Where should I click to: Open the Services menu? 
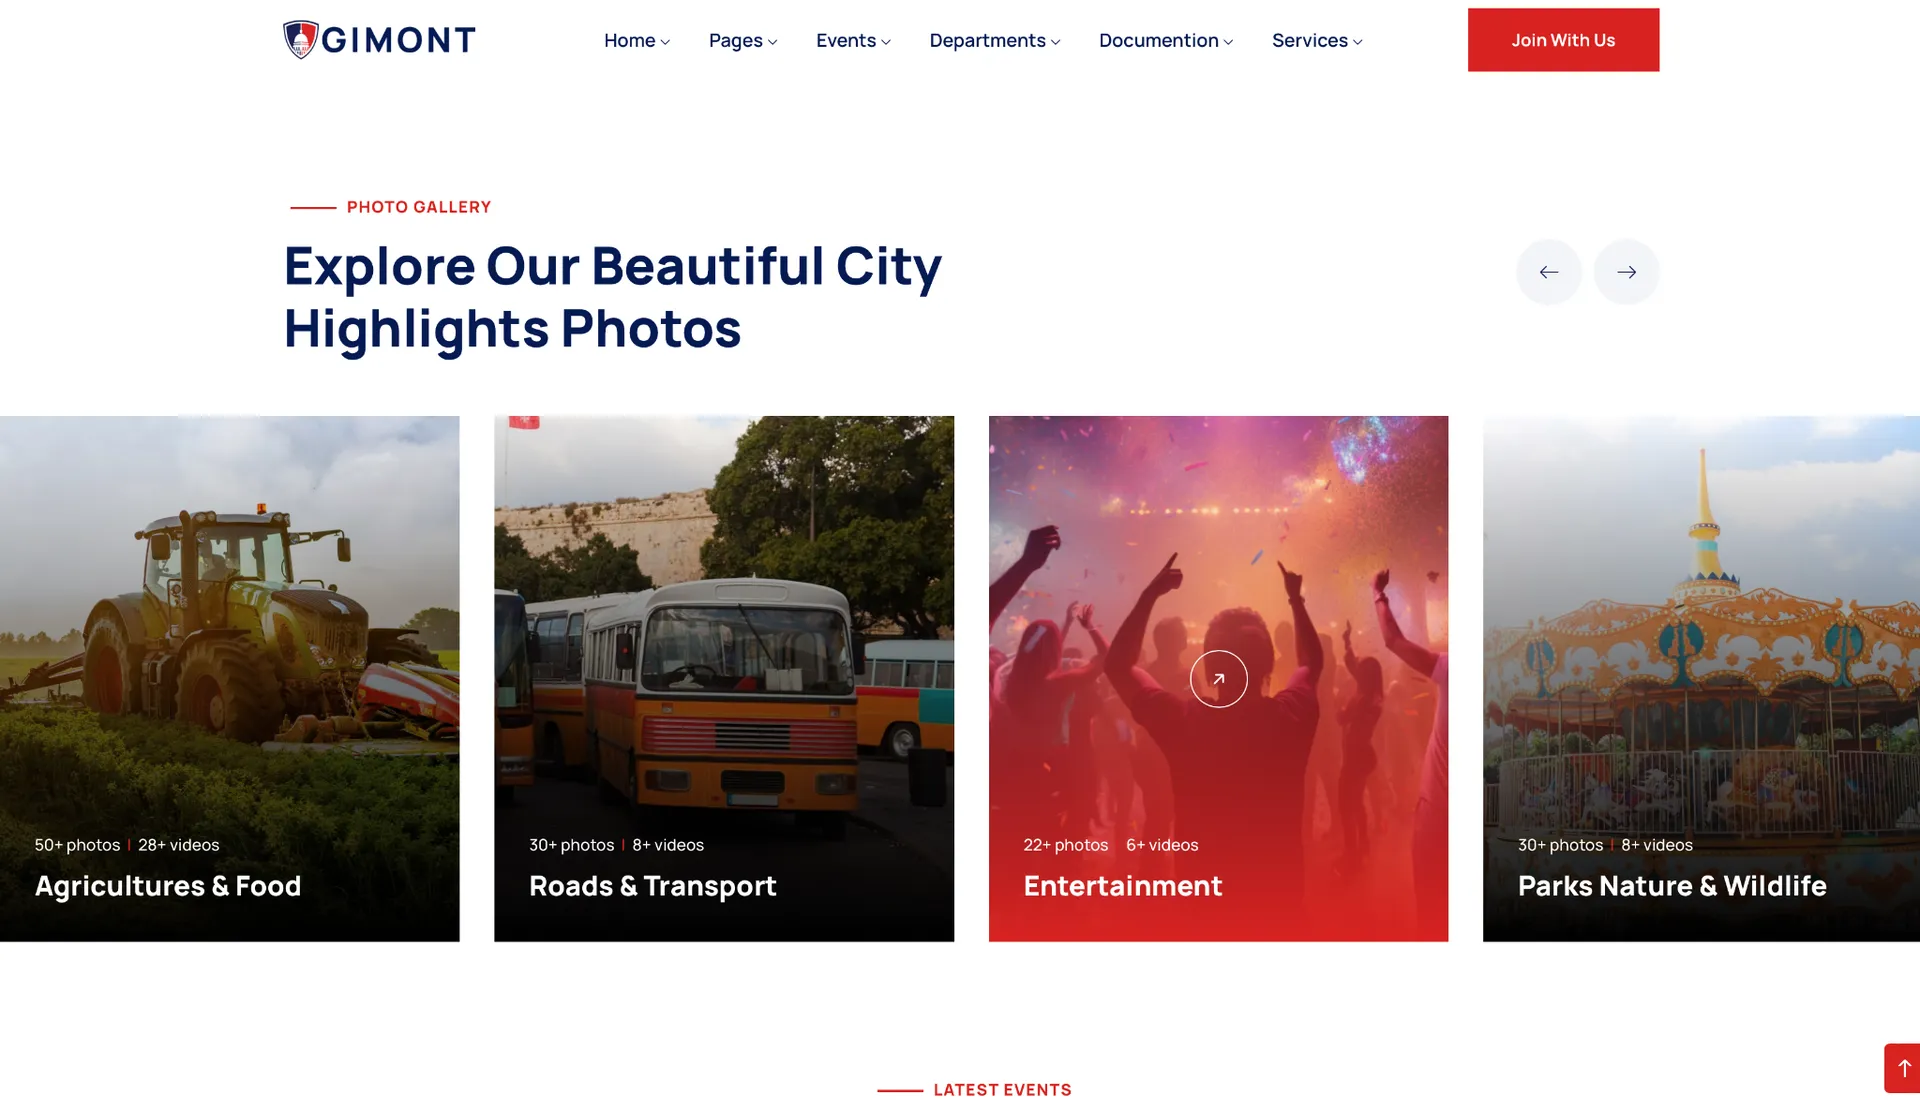[x=1317, y=40]
